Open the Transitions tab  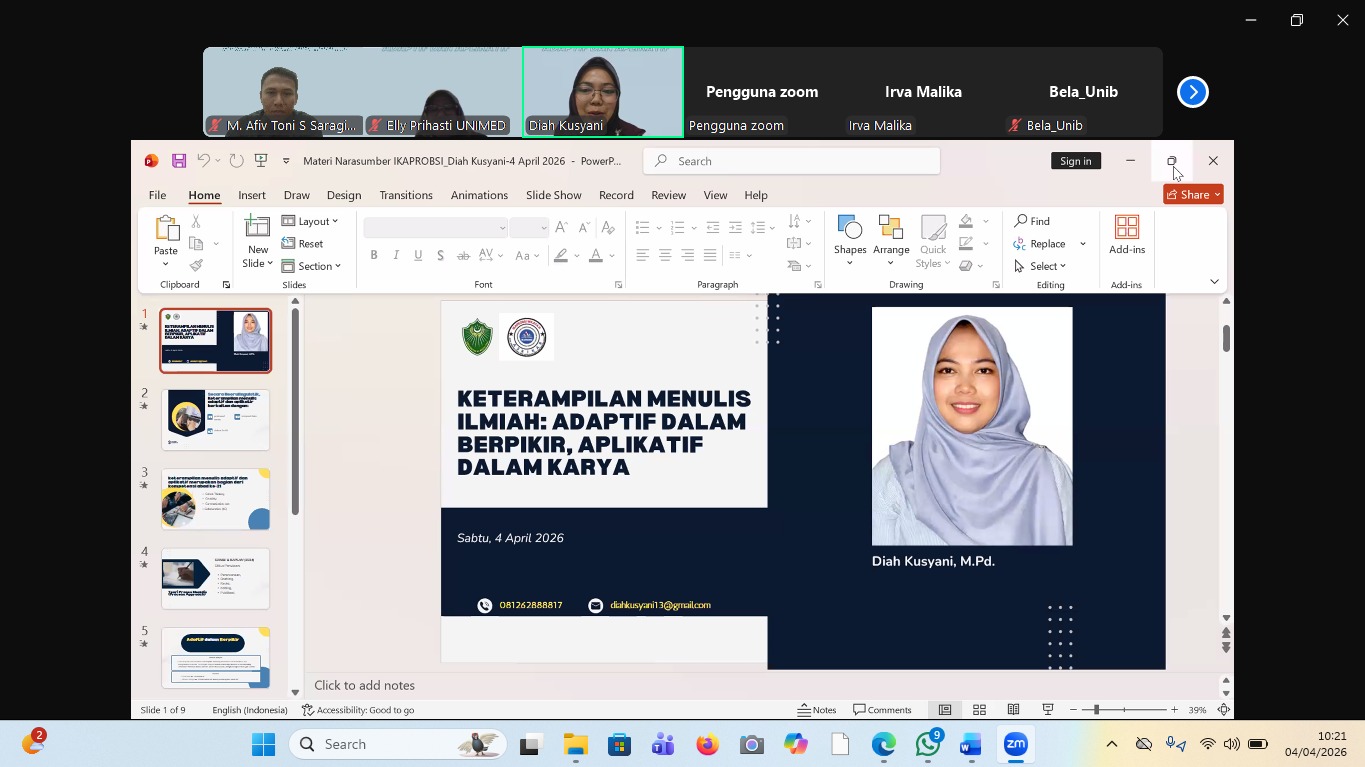click(405, 195)
